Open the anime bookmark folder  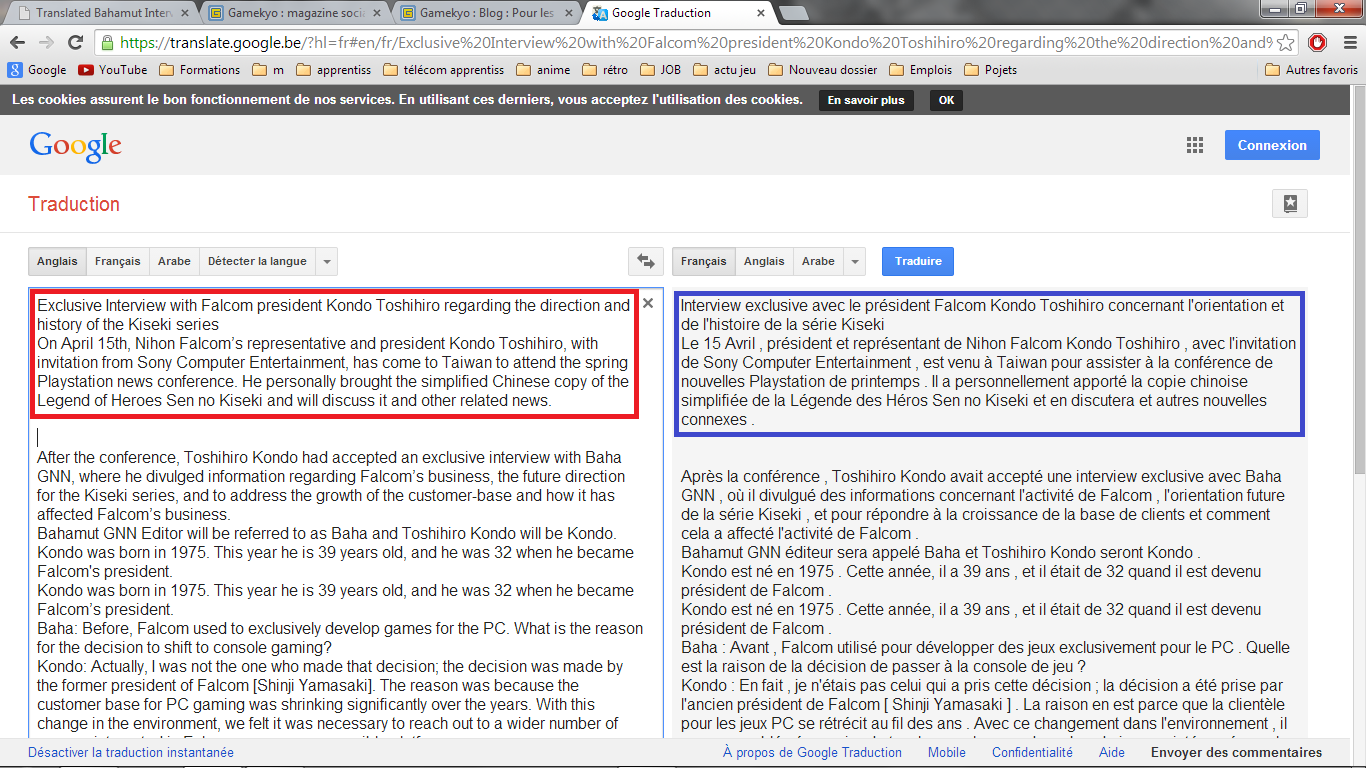coord(543,70)
